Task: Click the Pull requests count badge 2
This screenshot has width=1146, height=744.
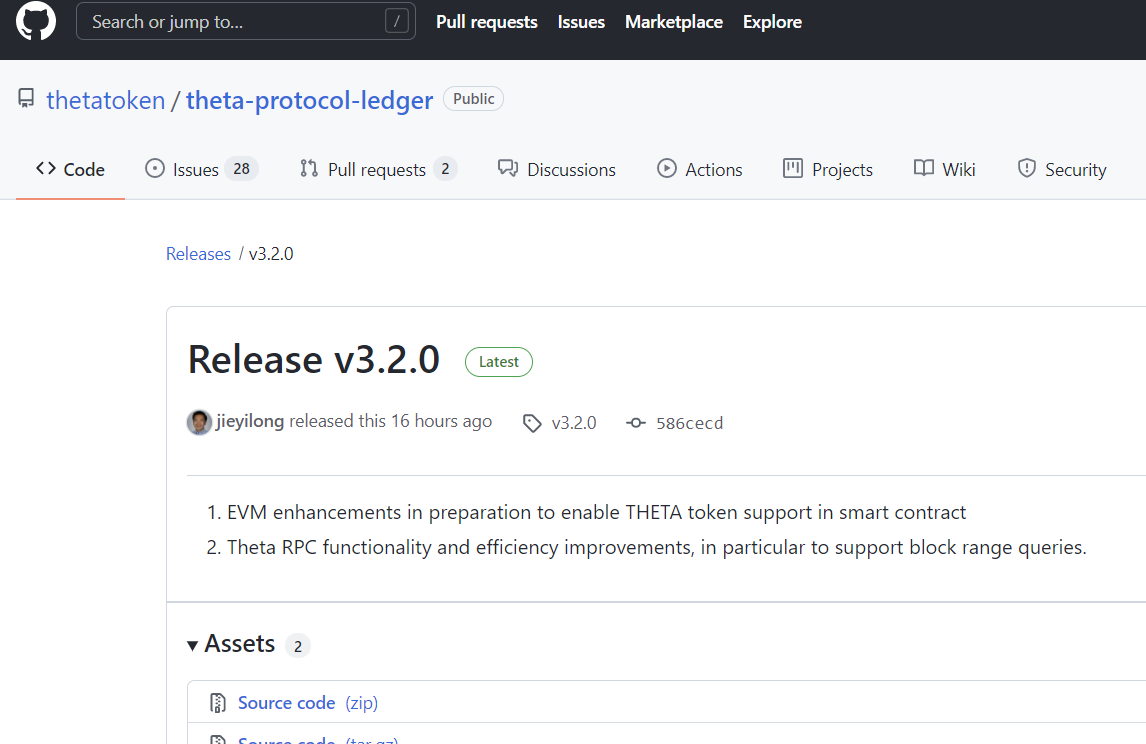Action: 445,169
